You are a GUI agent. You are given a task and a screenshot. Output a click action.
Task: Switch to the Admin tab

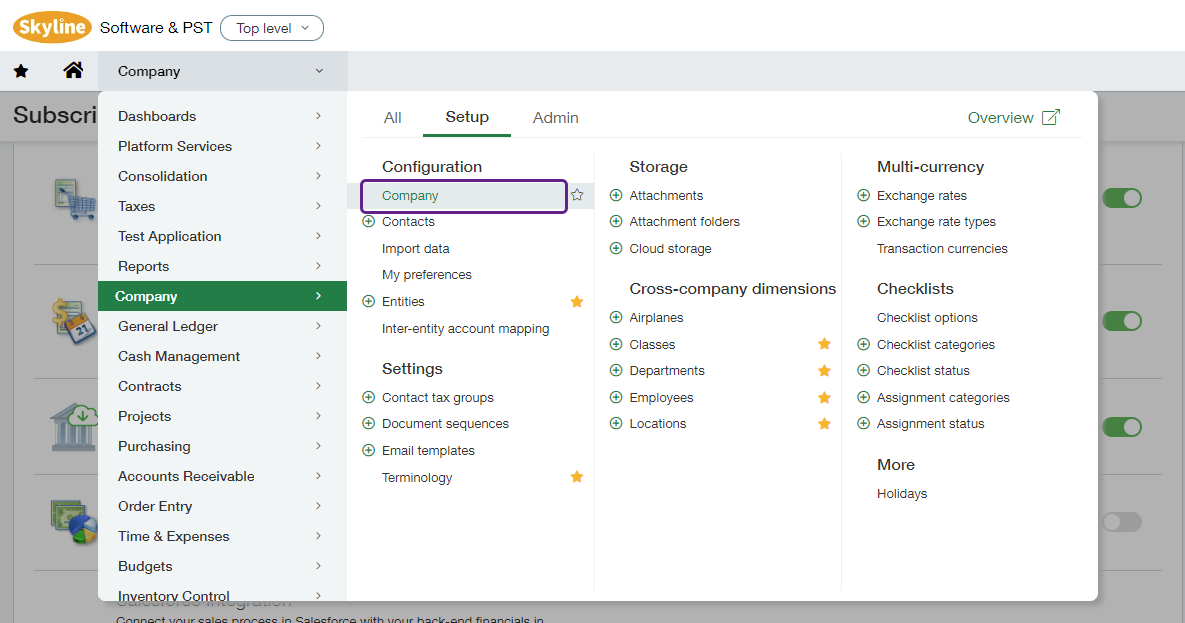pyautogui.click(x=555, y=117)
